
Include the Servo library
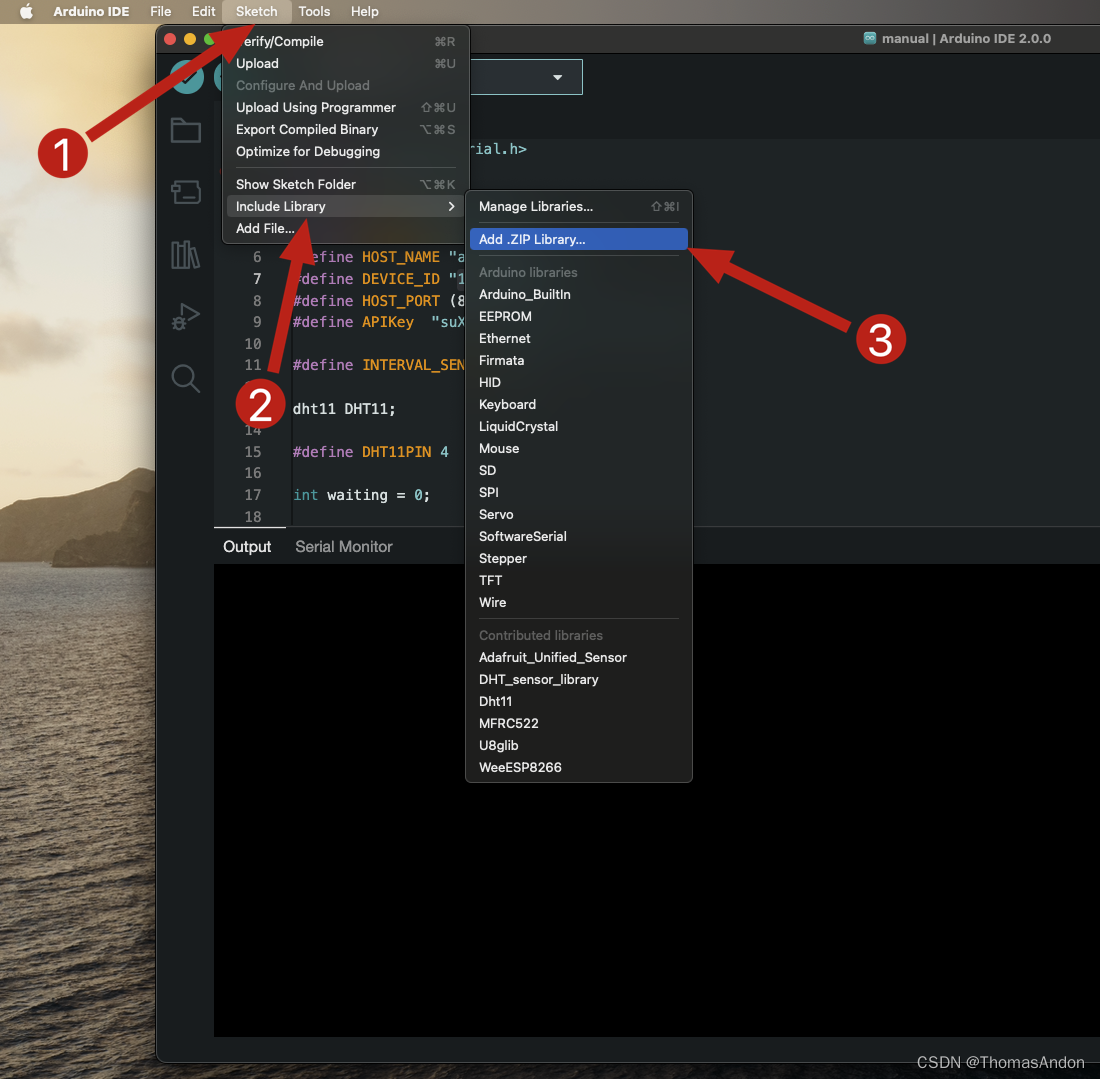click(579, 514)
